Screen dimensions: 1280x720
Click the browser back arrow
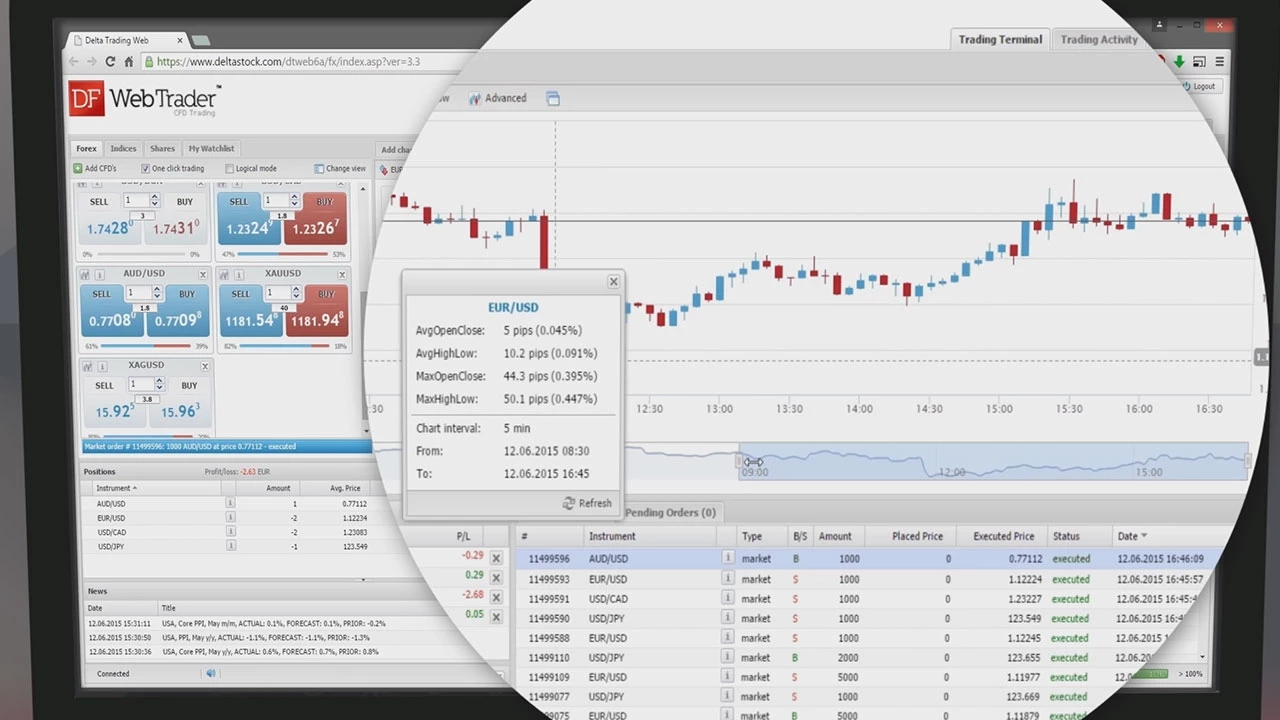tap(73, 62)
